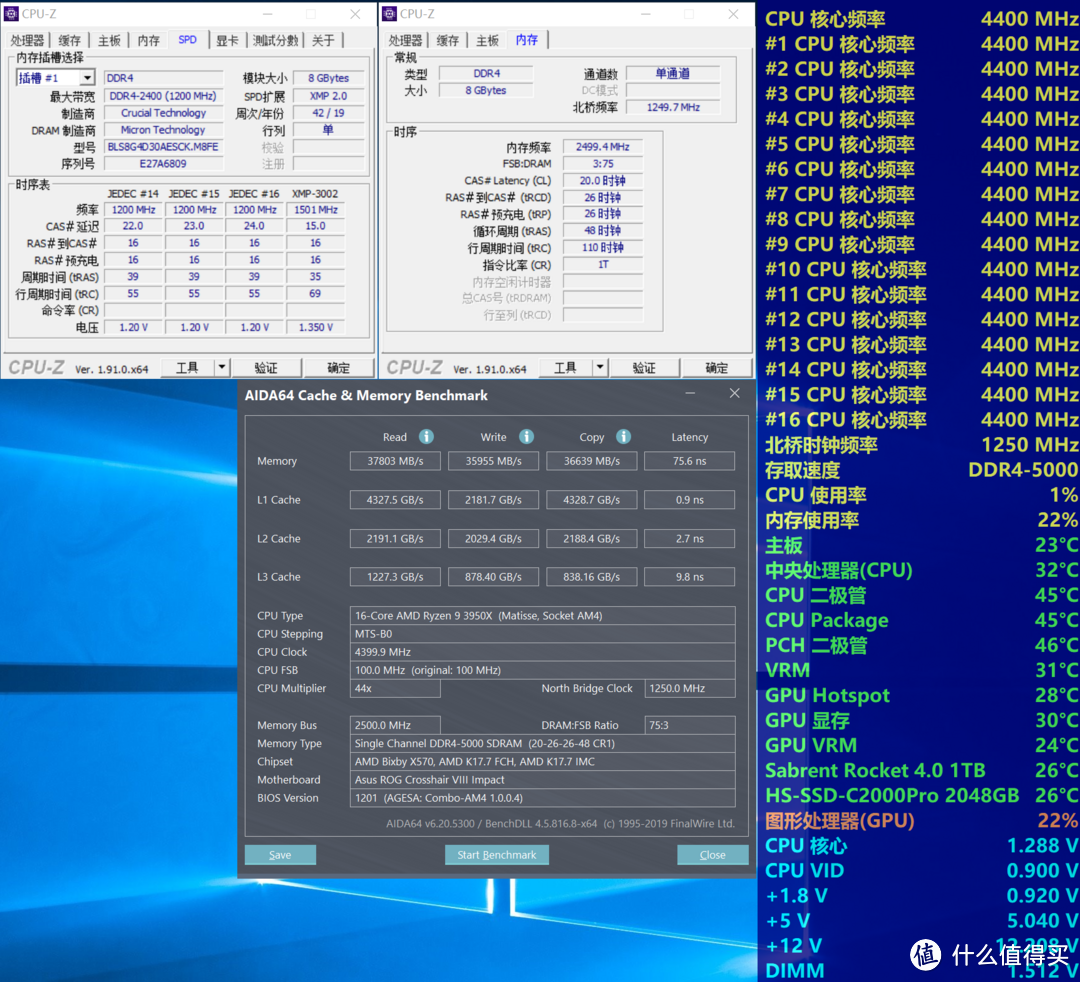Switch to the 内存 tab in left CPU-Z
1080x982 pixels.
pyautogui.click(x=148, y=41)
